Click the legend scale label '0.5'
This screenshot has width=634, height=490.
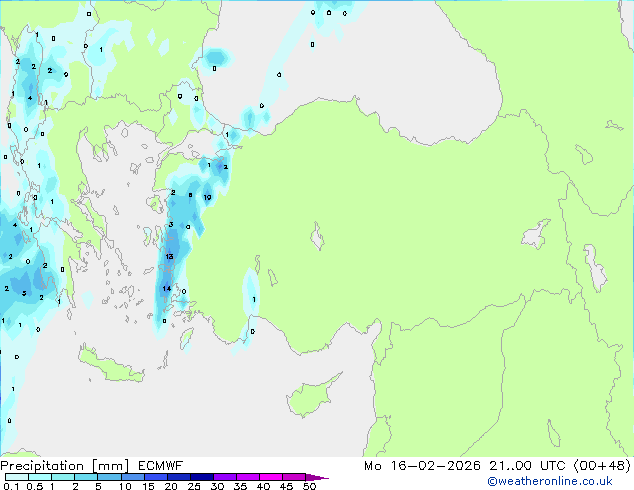[34, 486]
